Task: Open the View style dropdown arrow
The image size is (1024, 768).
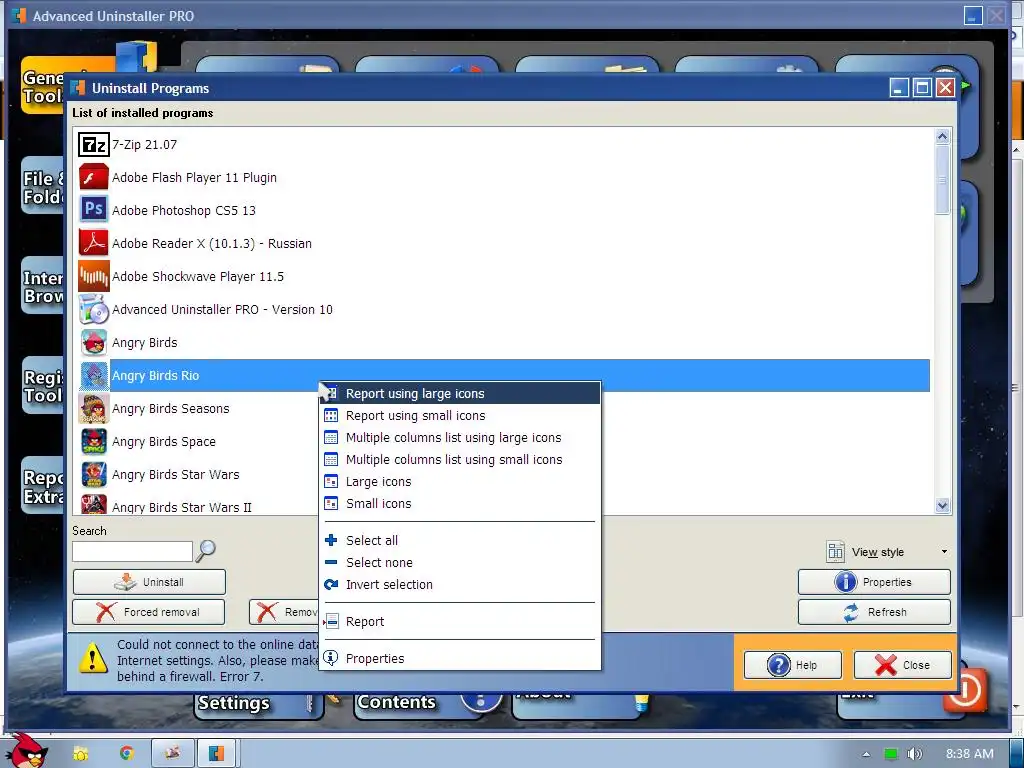Action: pyautogui.click(x=944, y=552)
